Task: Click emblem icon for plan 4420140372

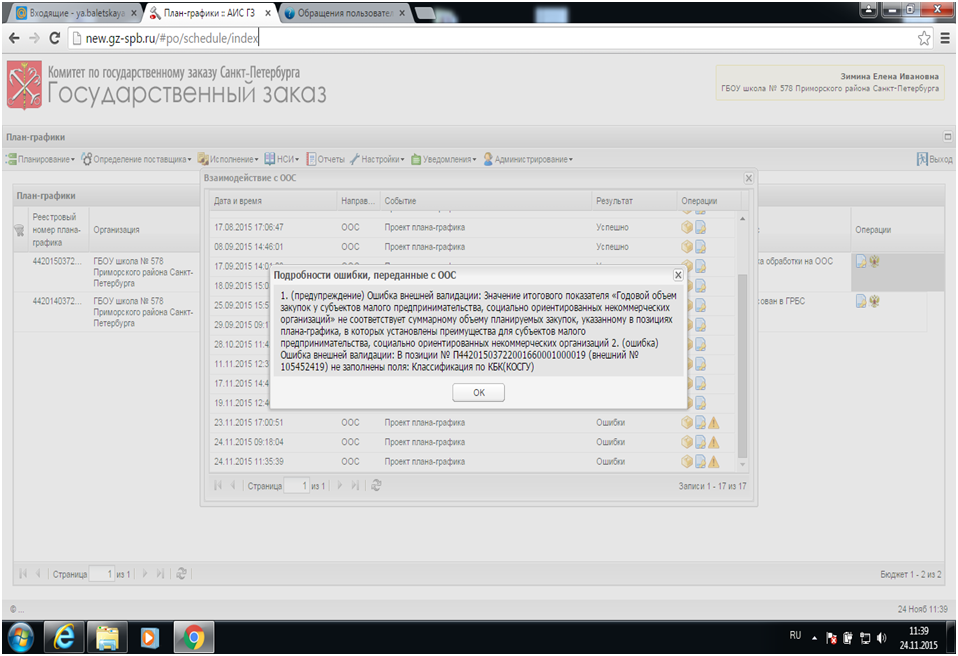Action: pos(874,301)
